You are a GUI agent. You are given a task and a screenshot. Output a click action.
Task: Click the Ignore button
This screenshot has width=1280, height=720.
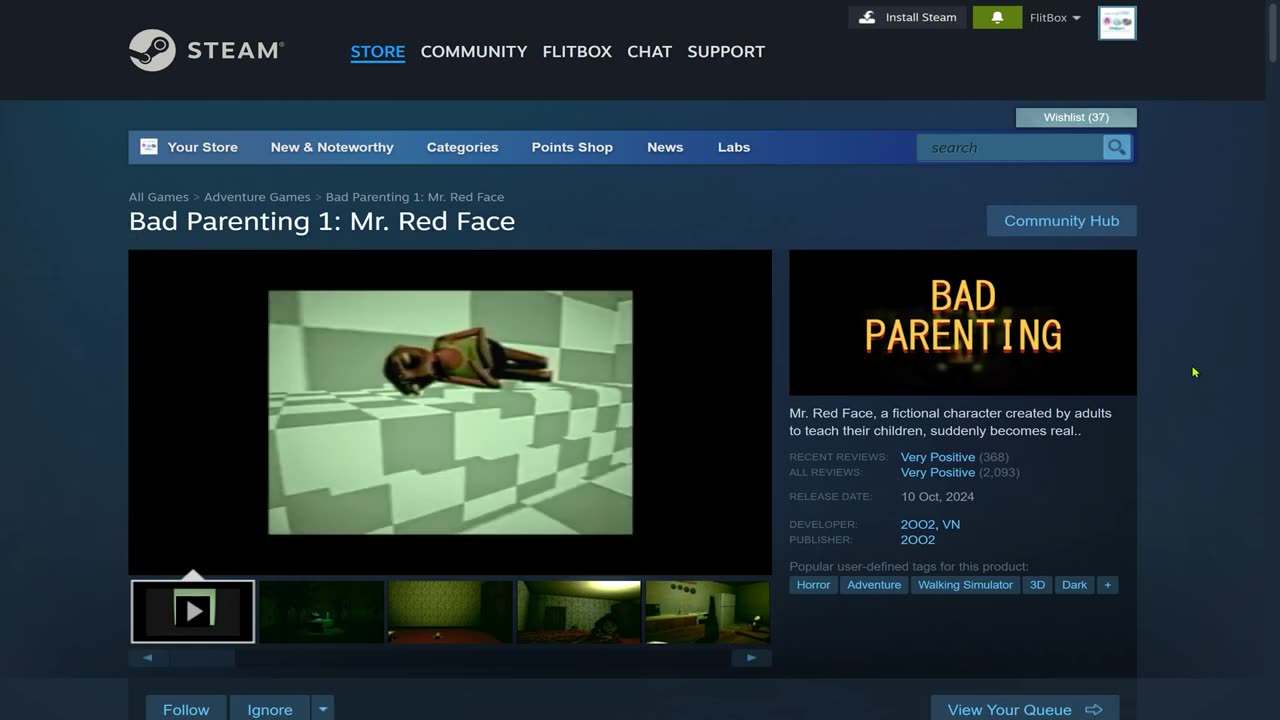click(x=270, y=709)
